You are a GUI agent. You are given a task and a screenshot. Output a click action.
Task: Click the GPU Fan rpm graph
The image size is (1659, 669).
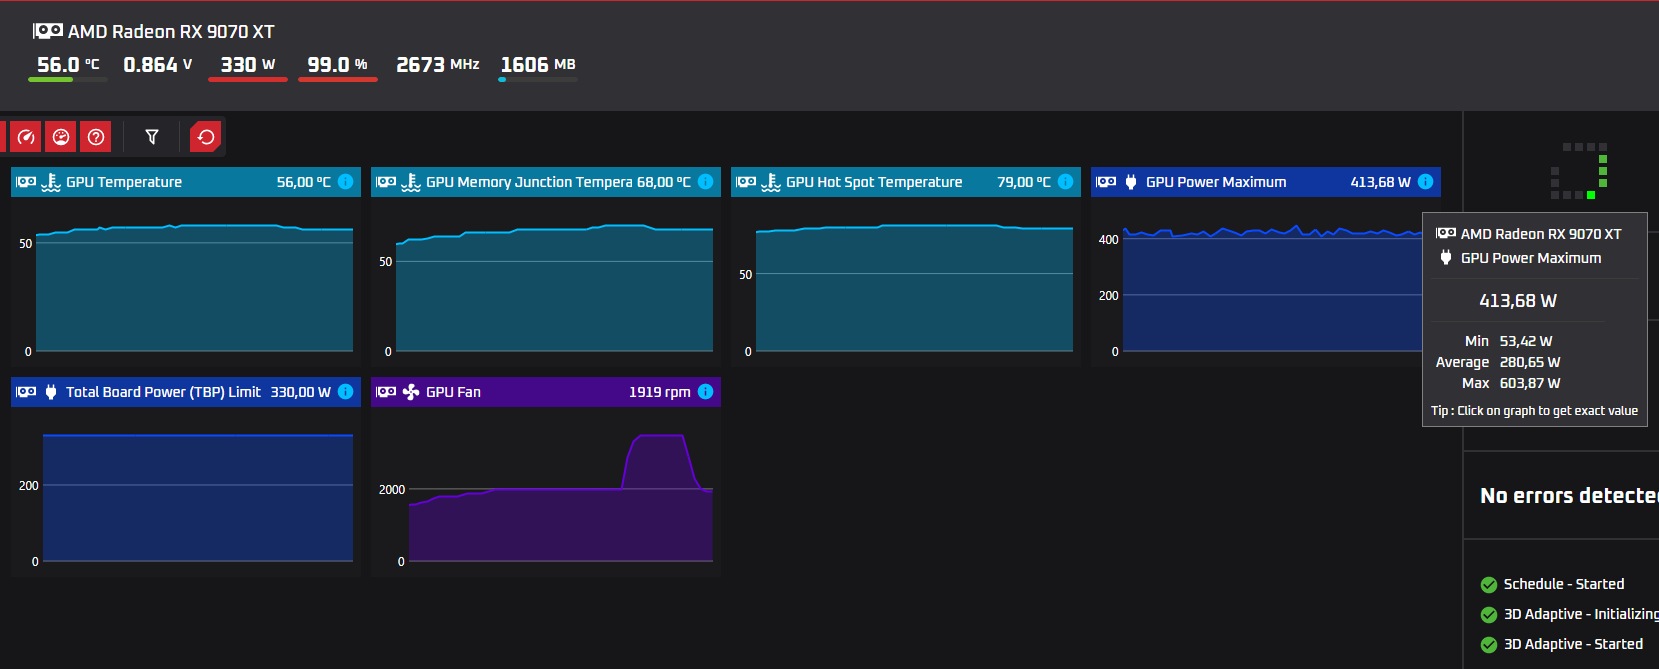[x=560, y=498]
